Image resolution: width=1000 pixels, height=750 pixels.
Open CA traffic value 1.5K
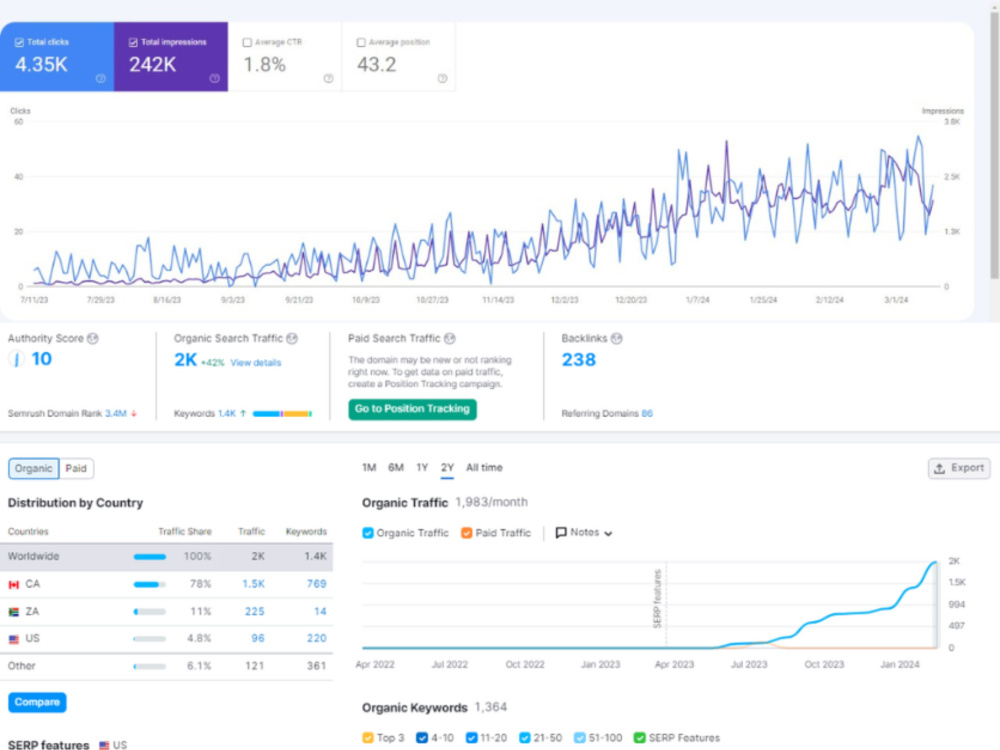253,584
